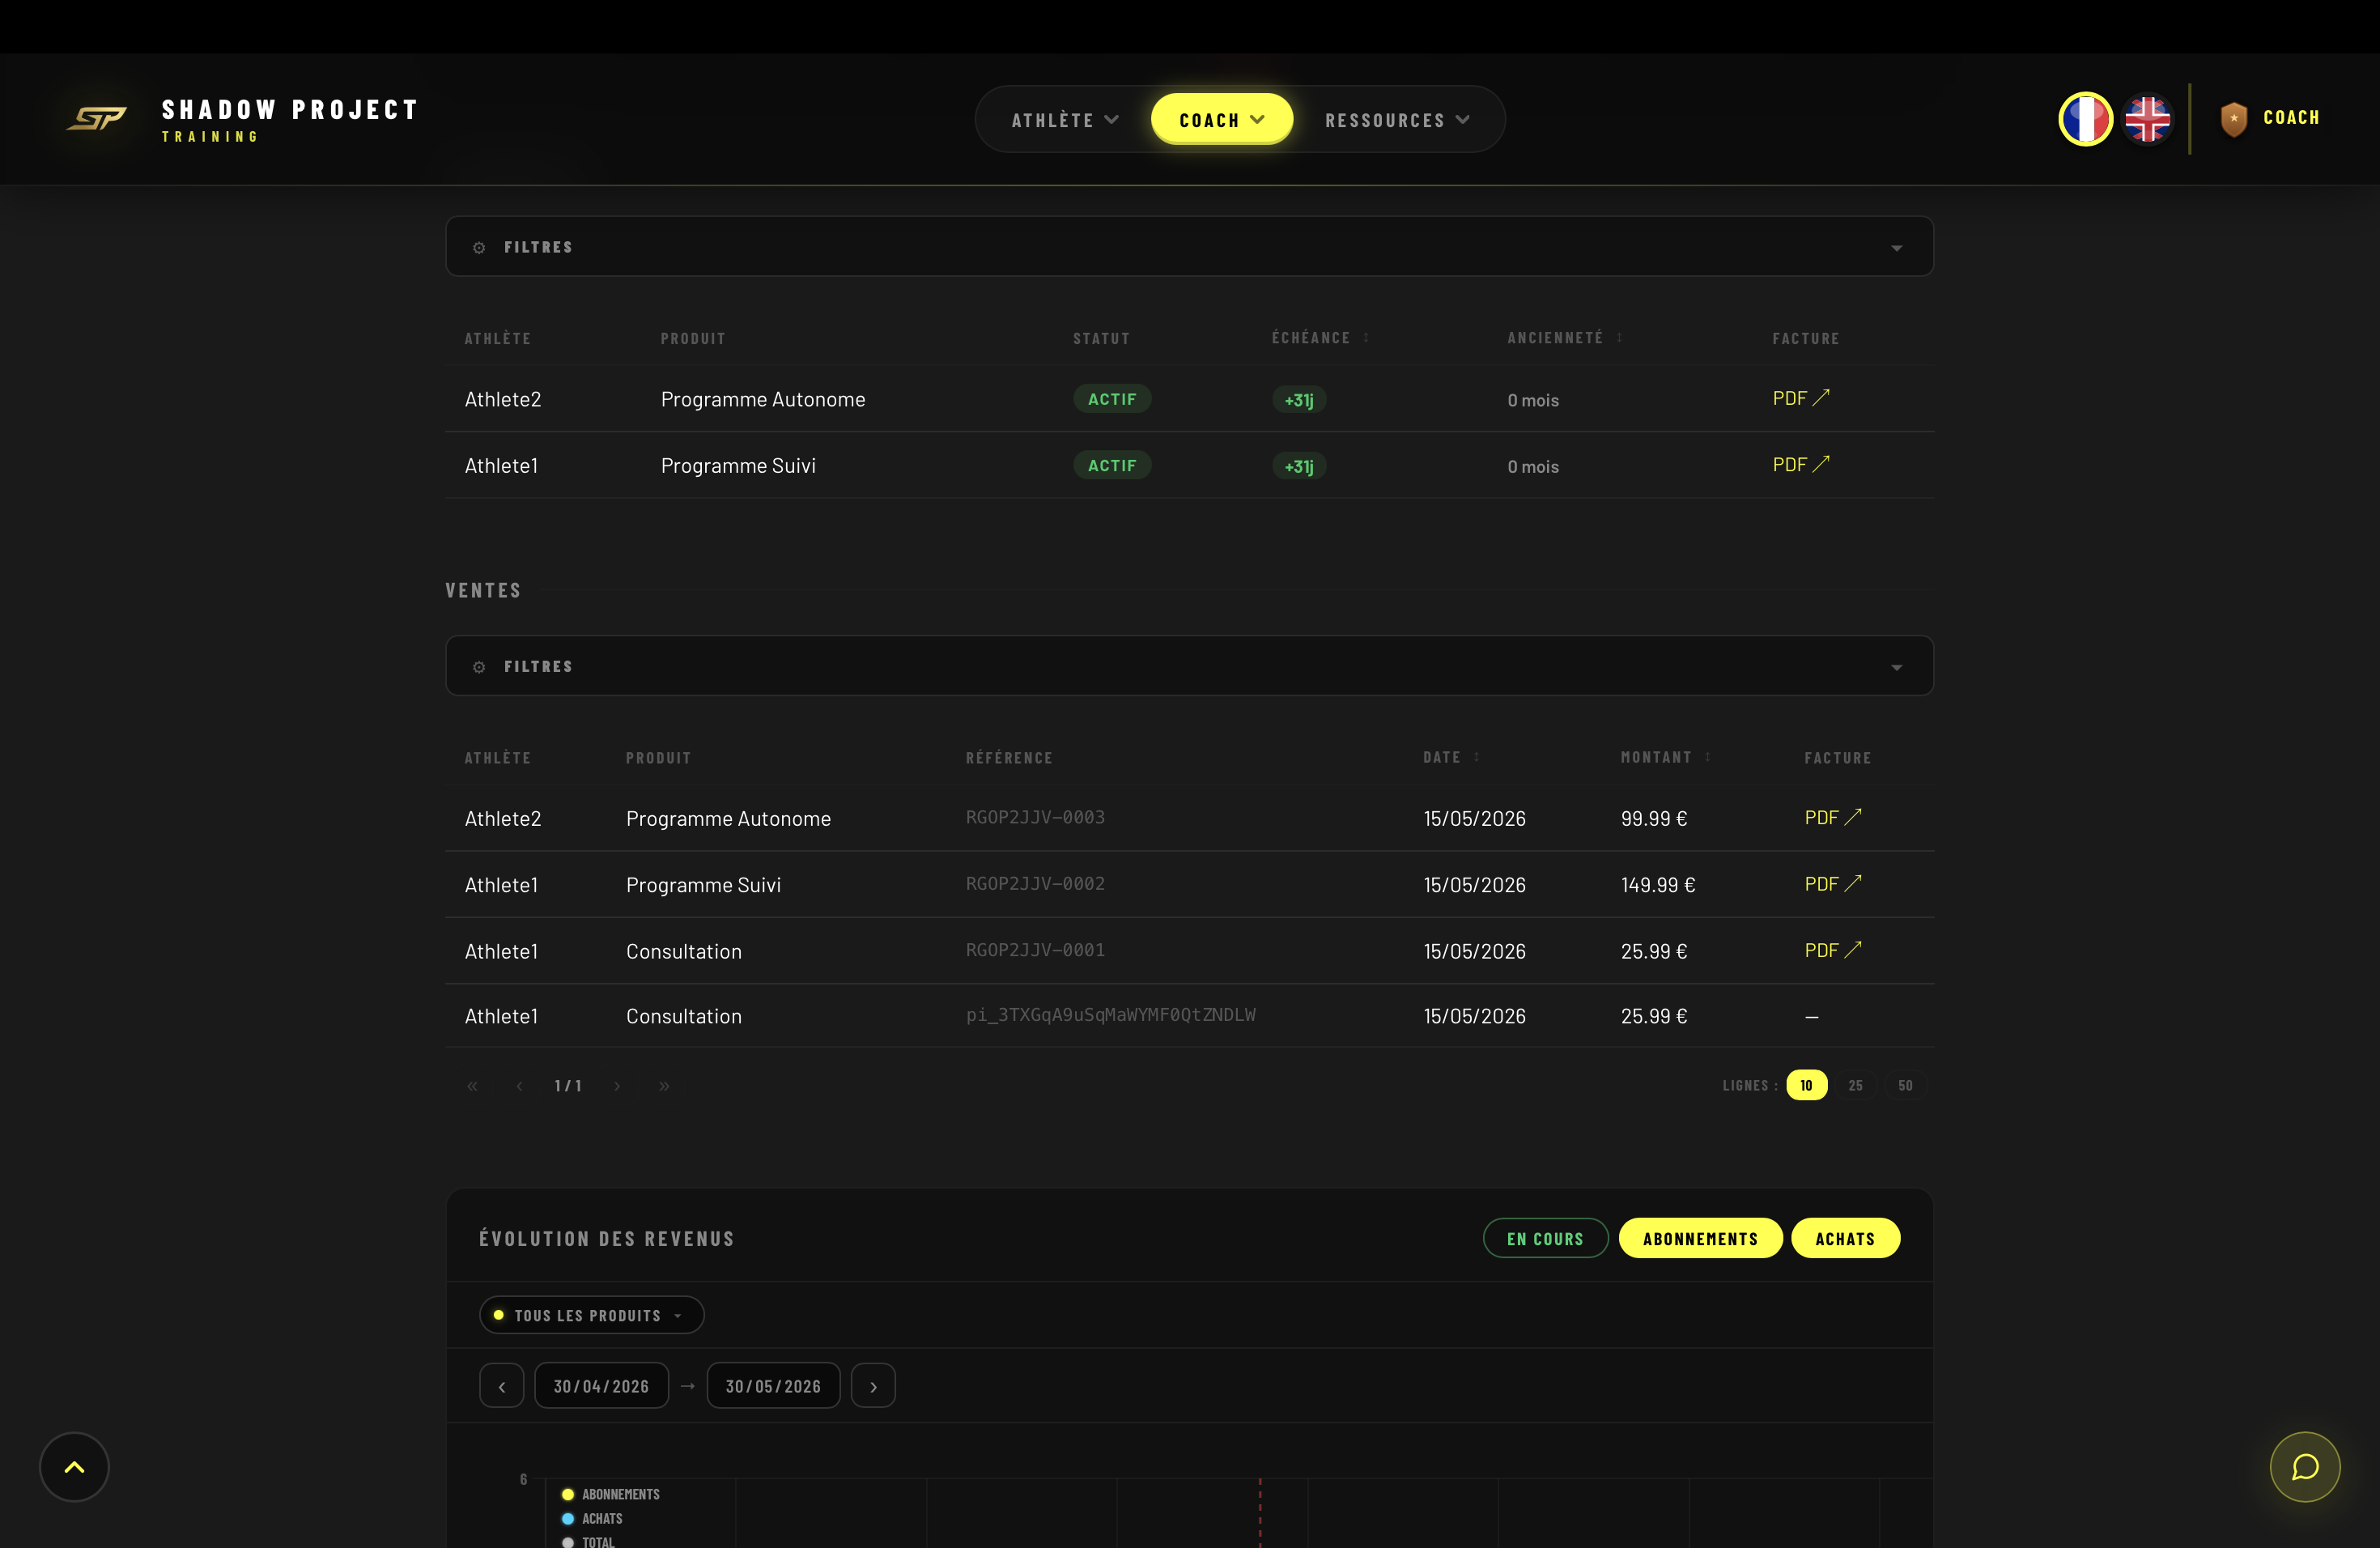
Task: Click the scroll-to-top arrow button
Action: (74, 1467)
